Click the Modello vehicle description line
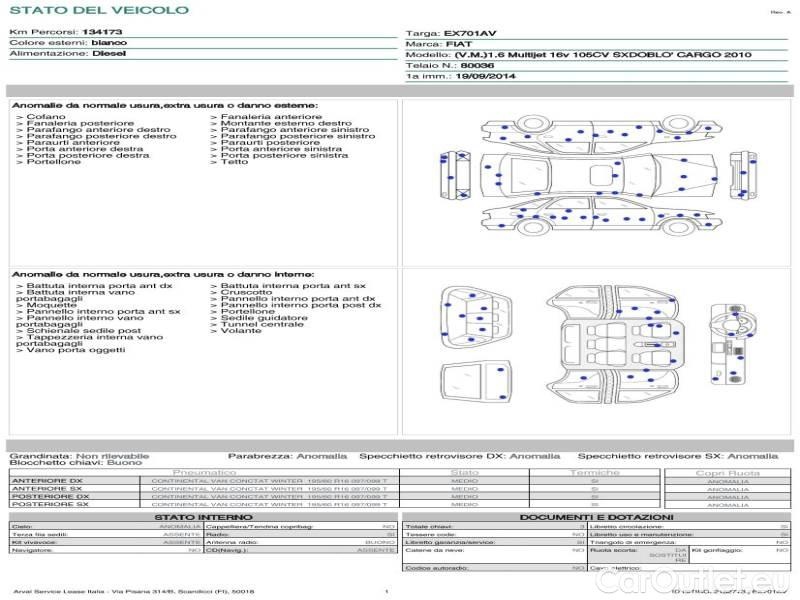The image size is (800, 600). pos(578,54)
